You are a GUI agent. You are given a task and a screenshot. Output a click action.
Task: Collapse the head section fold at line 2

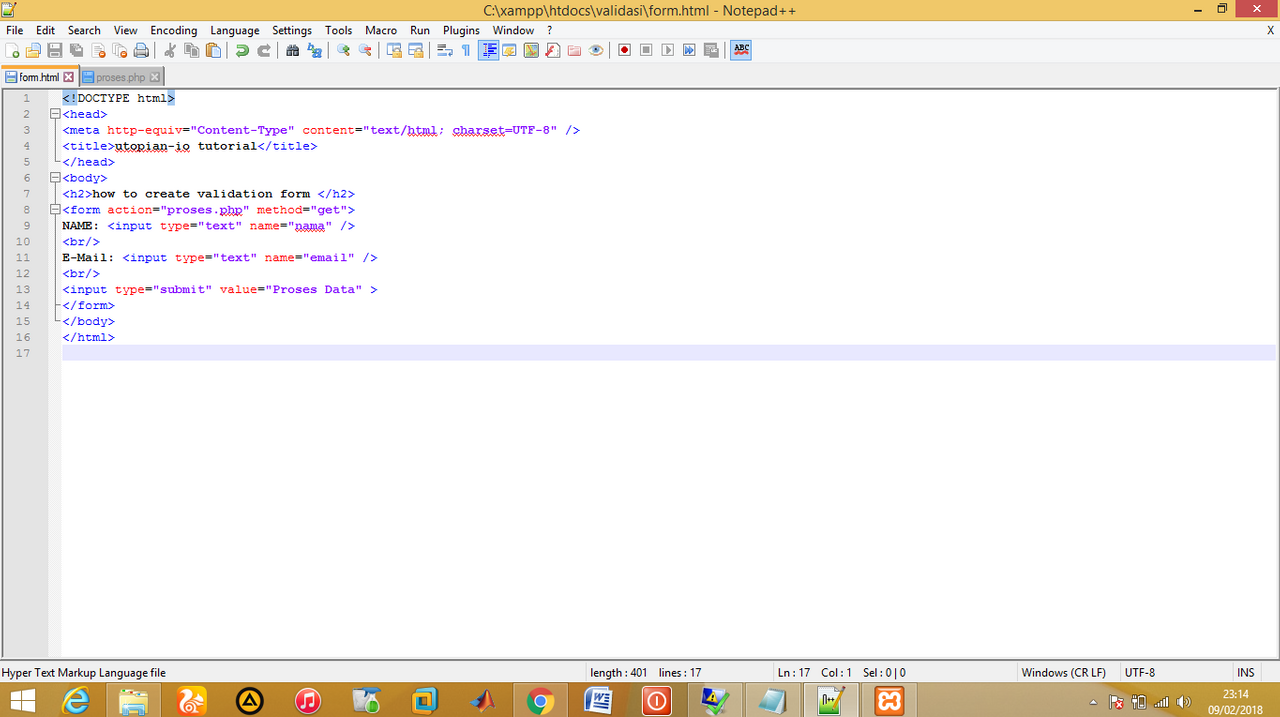click(54, 113)
